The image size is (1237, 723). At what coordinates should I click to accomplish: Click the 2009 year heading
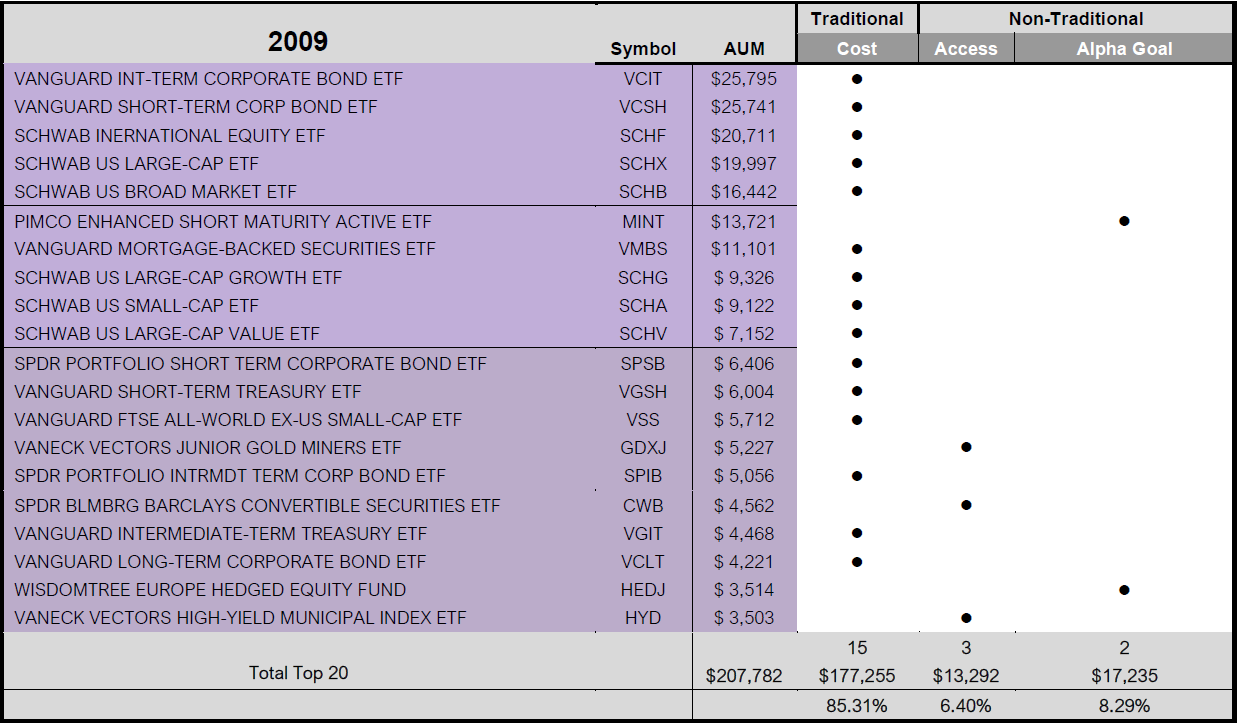[298, 41]
